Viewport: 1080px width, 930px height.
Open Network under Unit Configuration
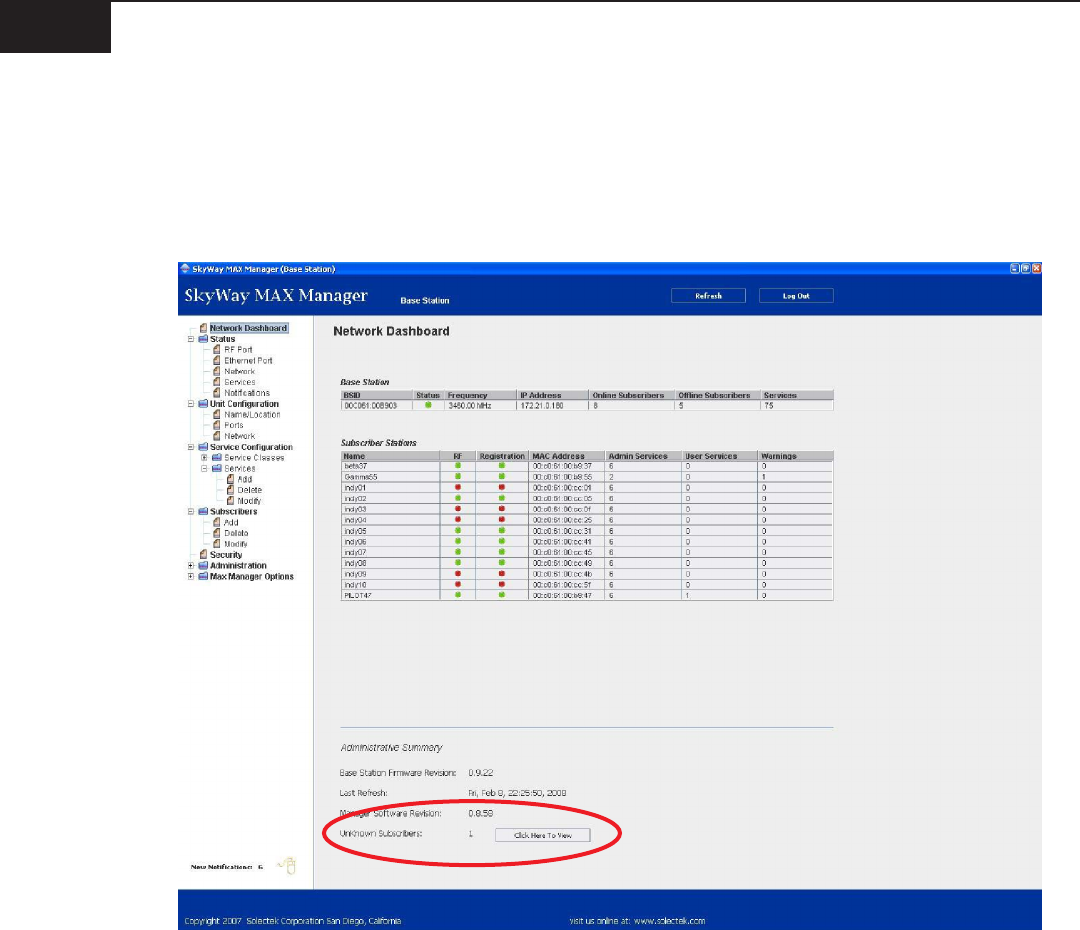pyautogui.click(x=239, y=436)
